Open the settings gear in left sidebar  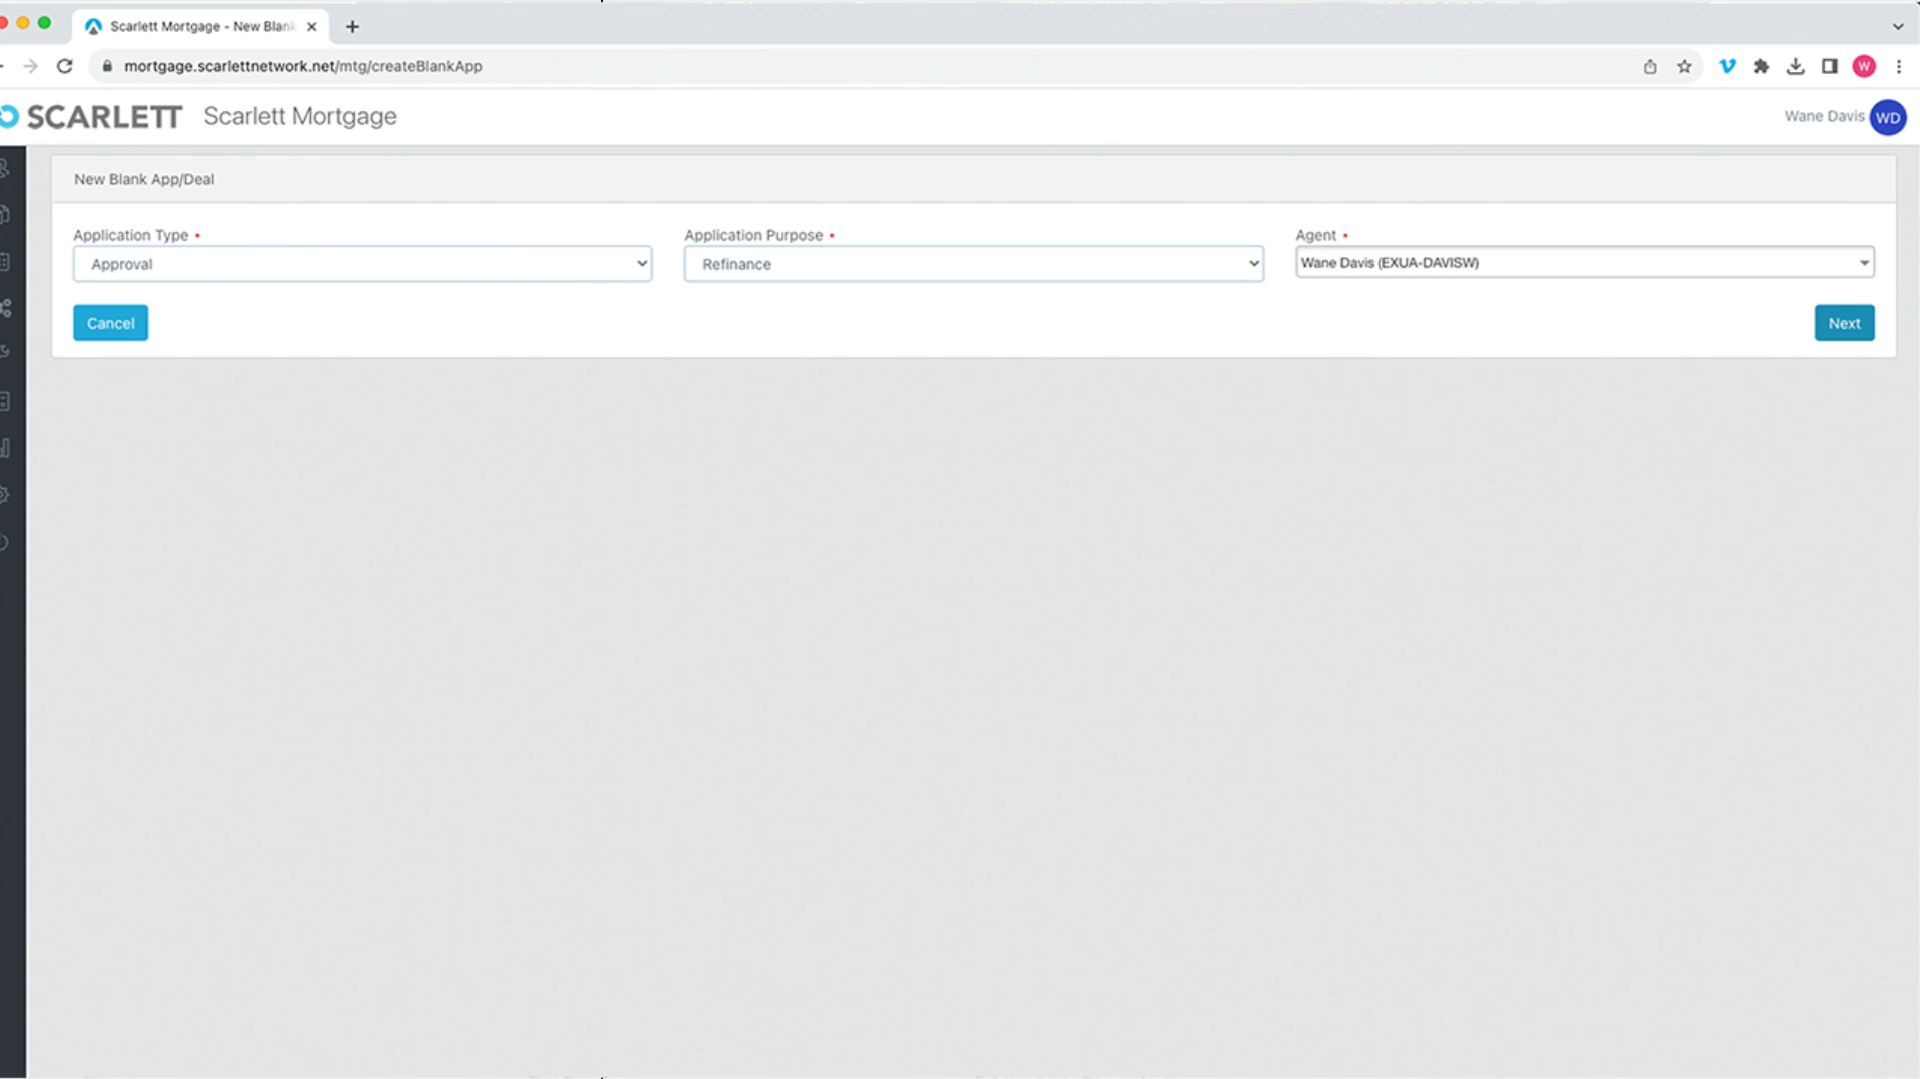5,495
